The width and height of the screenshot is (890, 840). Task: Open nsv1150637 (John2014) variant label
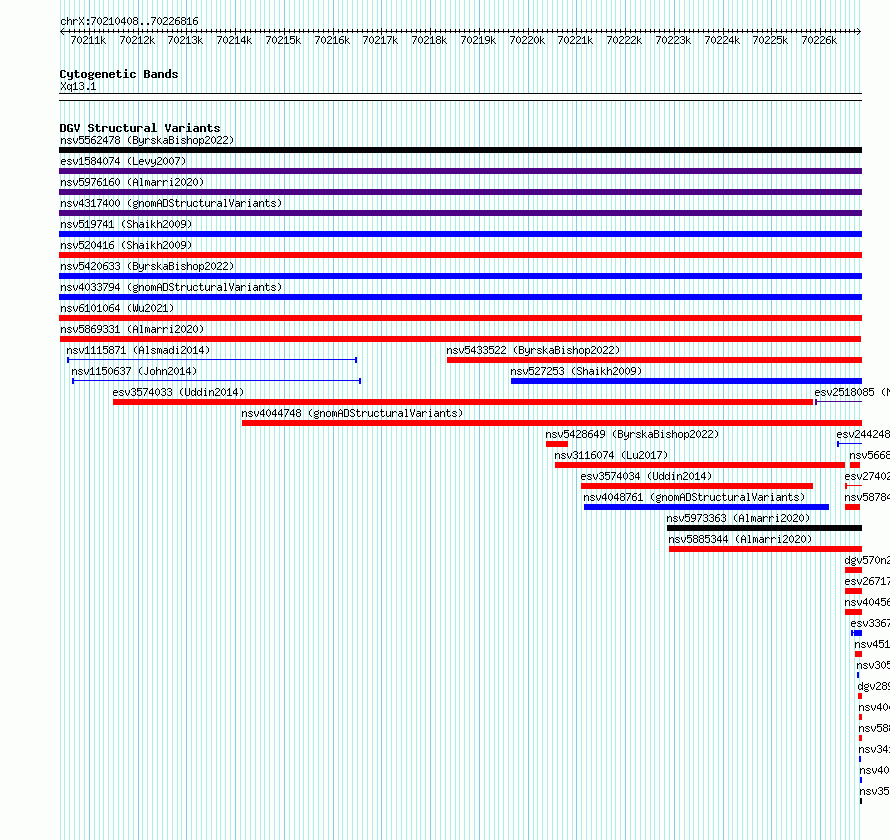coord(134,371)
